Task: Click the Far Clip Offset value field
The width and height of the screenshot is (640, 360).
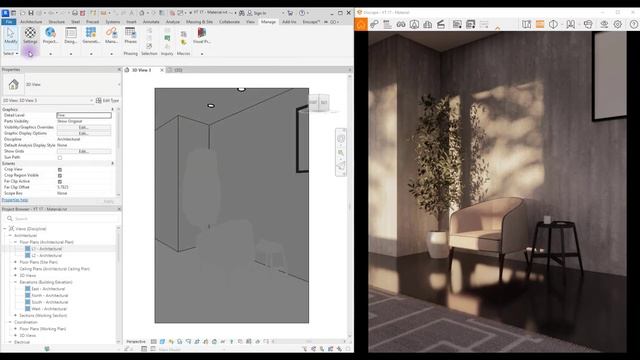Action: pyautogui.click(x=84, y=187)
